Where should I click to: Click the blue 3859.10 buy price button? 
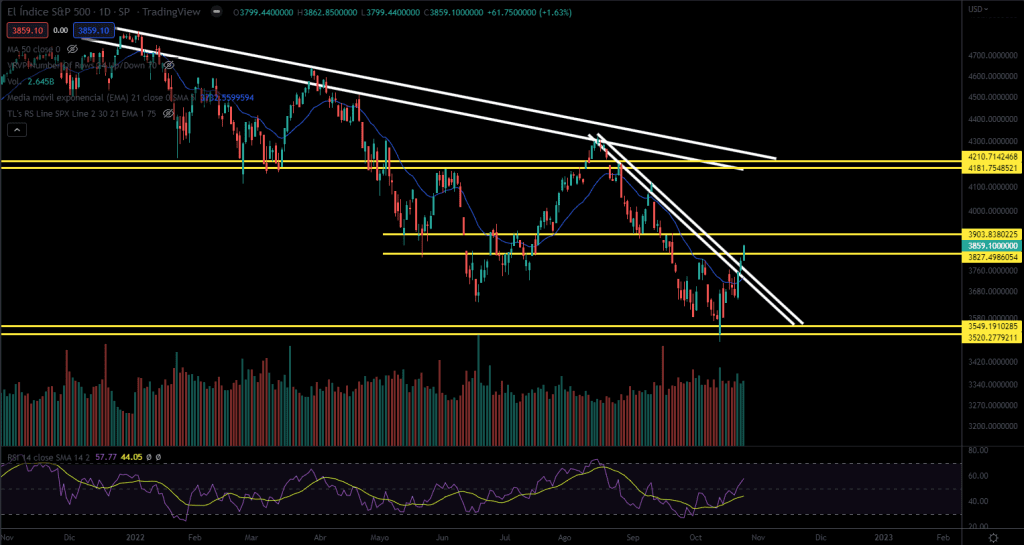coord(94,30)
